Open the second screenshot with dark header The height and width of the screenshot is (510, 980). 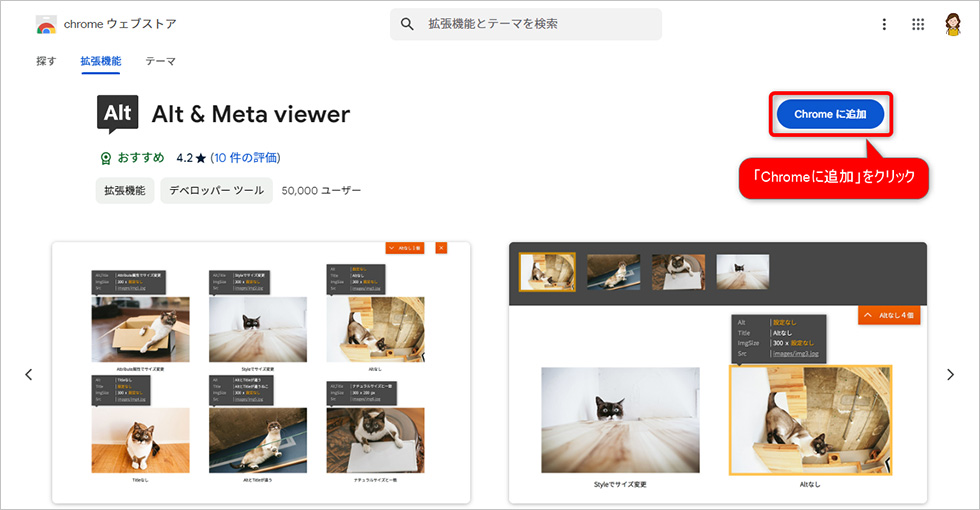point(718,372)
